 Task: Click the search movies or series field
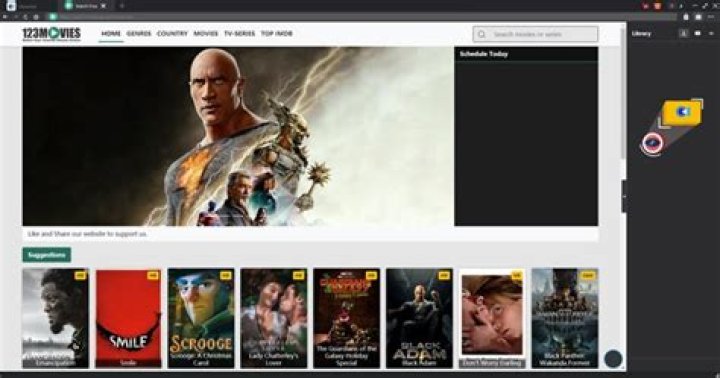tap(535, 34)
